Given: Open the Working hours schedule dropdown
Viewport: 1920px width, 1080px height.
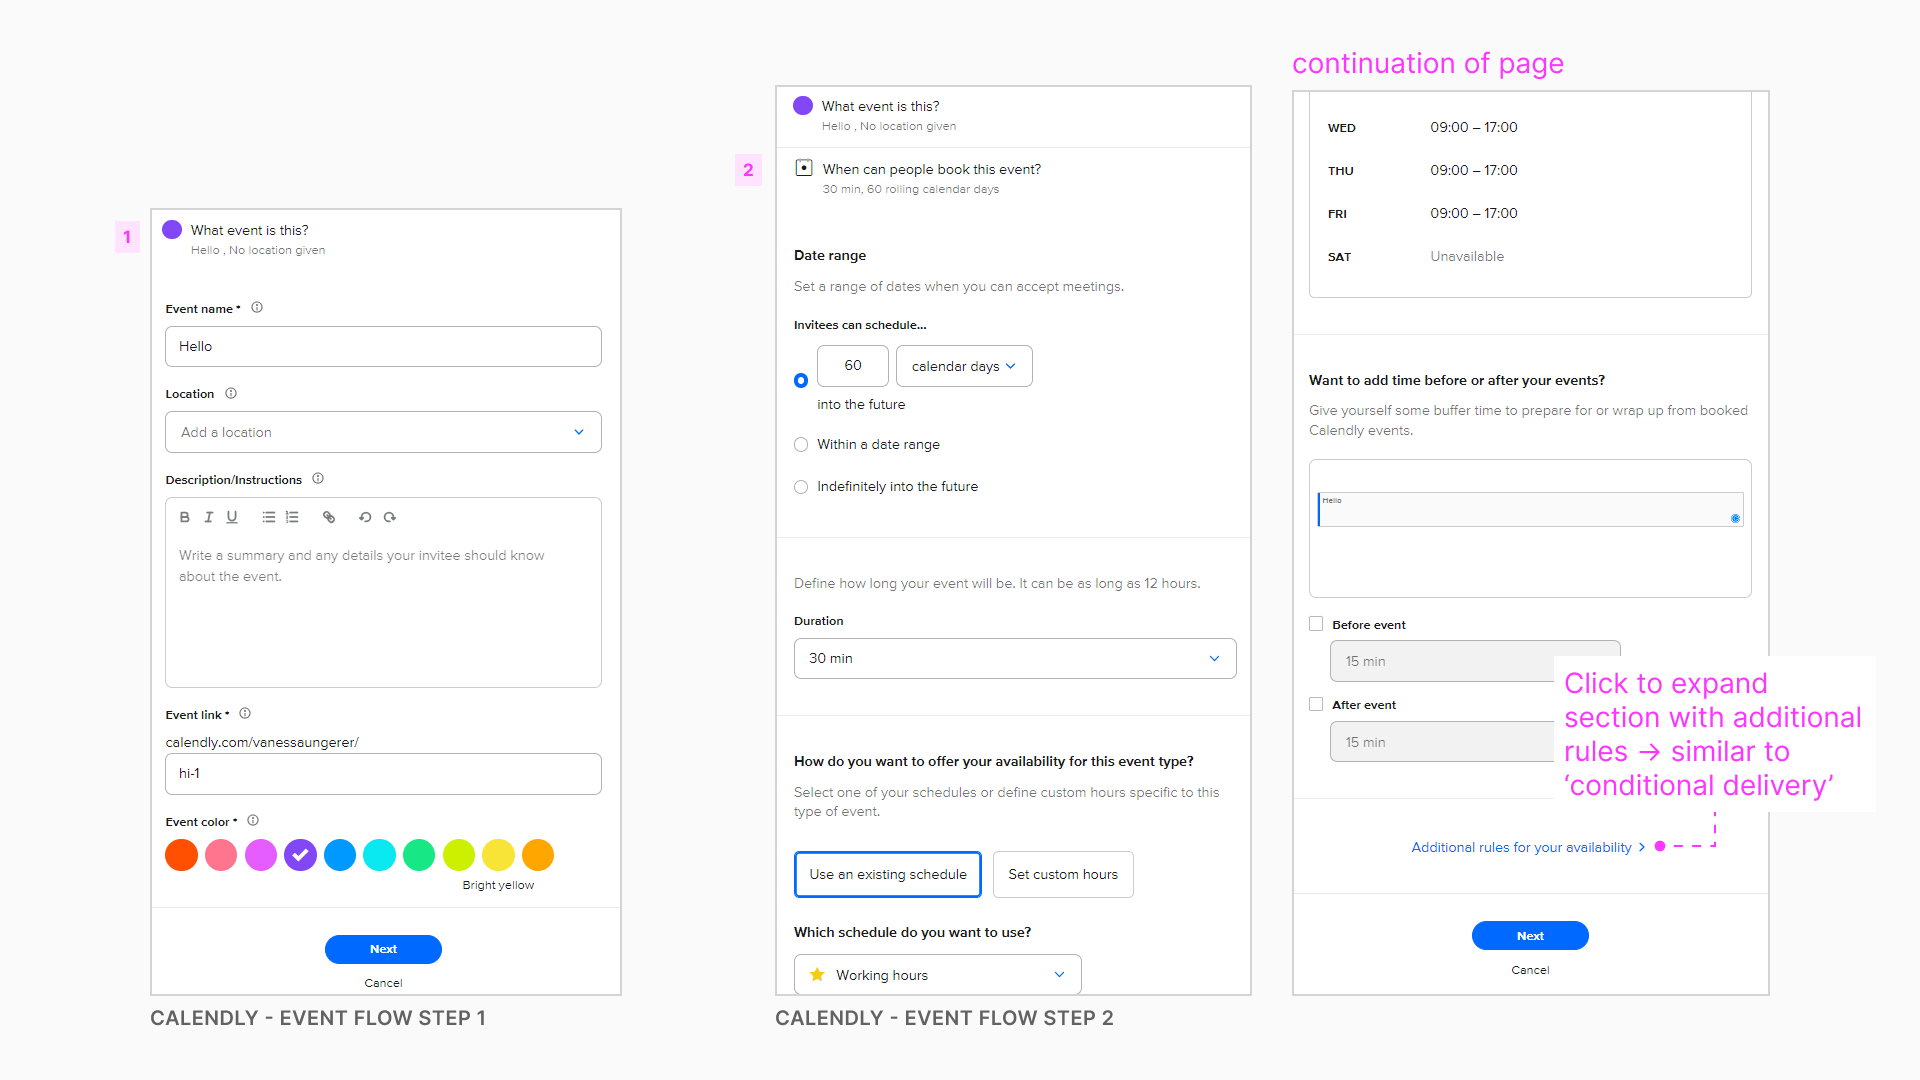Looking at the screenshot, I should pos(938,974).
